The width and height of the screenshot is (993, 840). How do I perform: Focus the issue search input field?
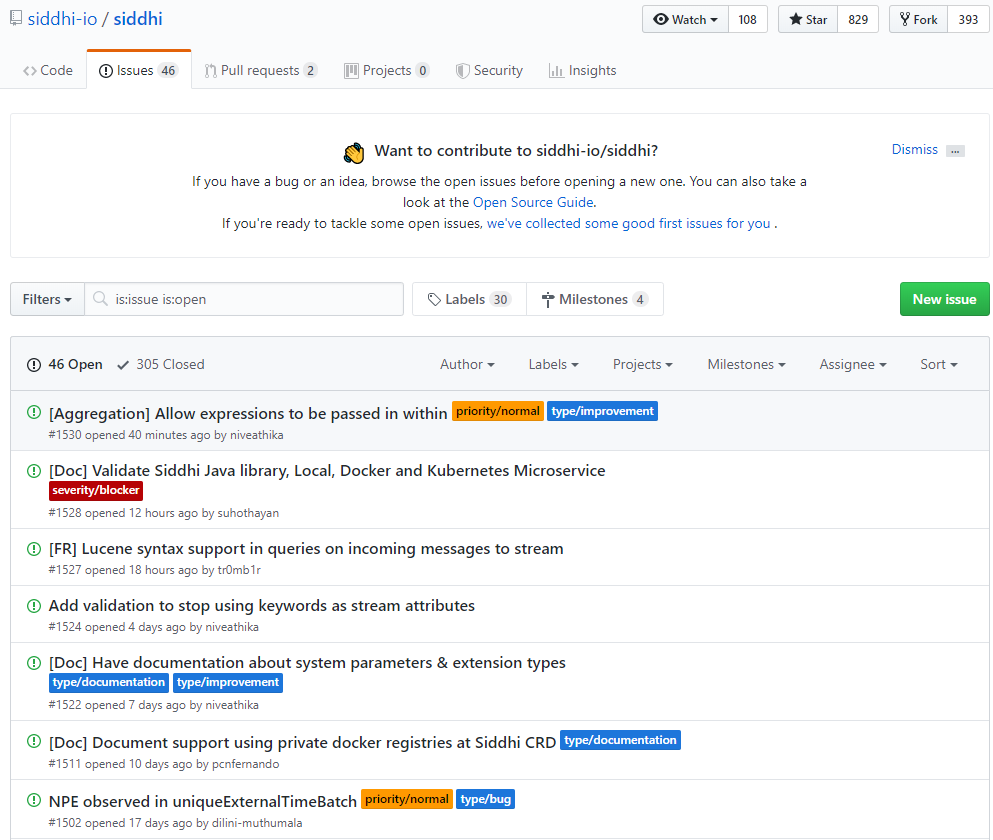coord(255,299)
